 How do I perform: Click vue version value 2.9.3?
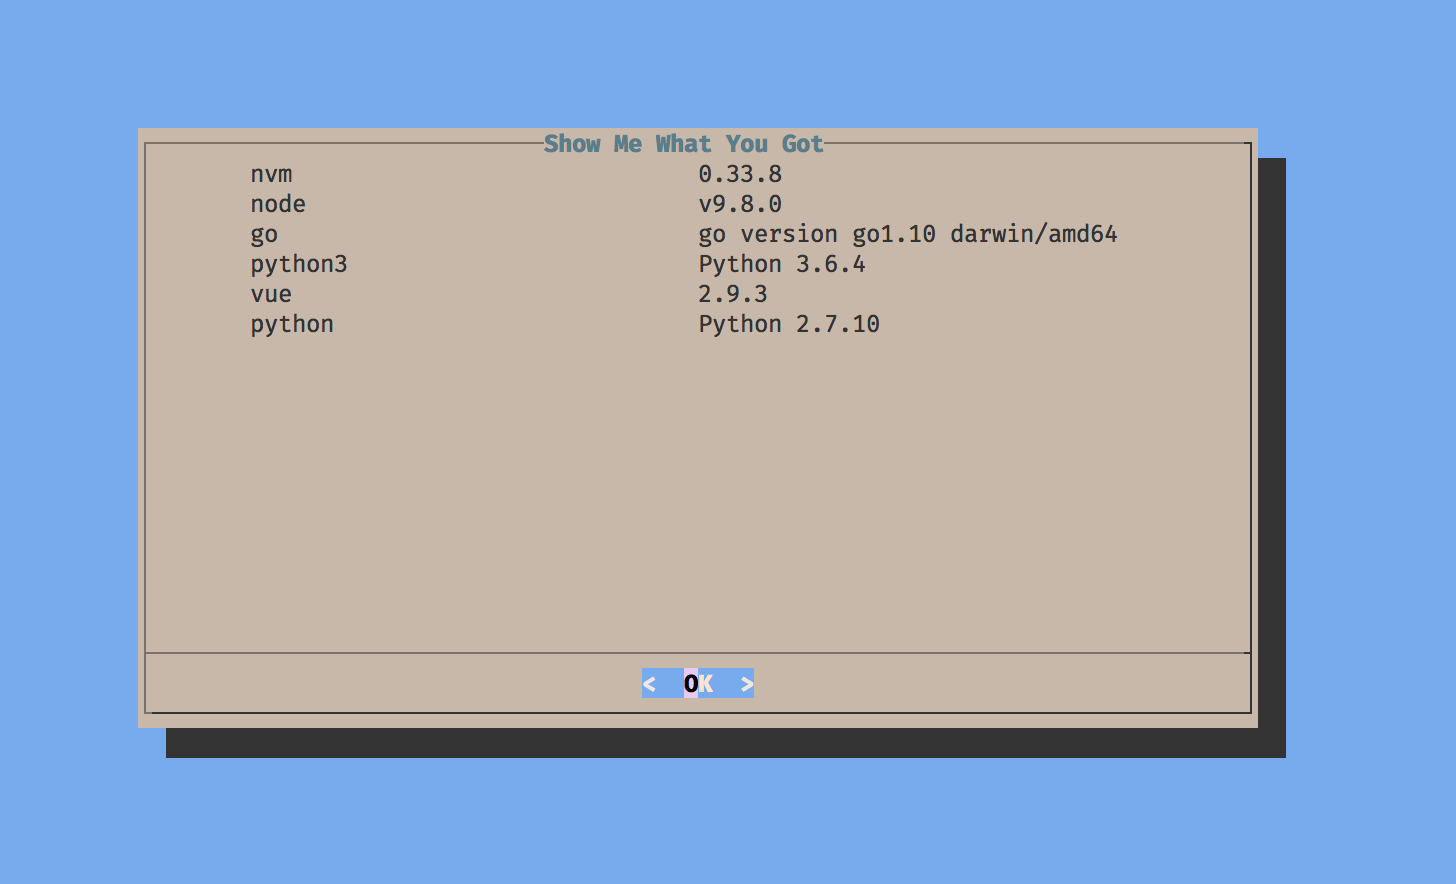coord(733,294)
